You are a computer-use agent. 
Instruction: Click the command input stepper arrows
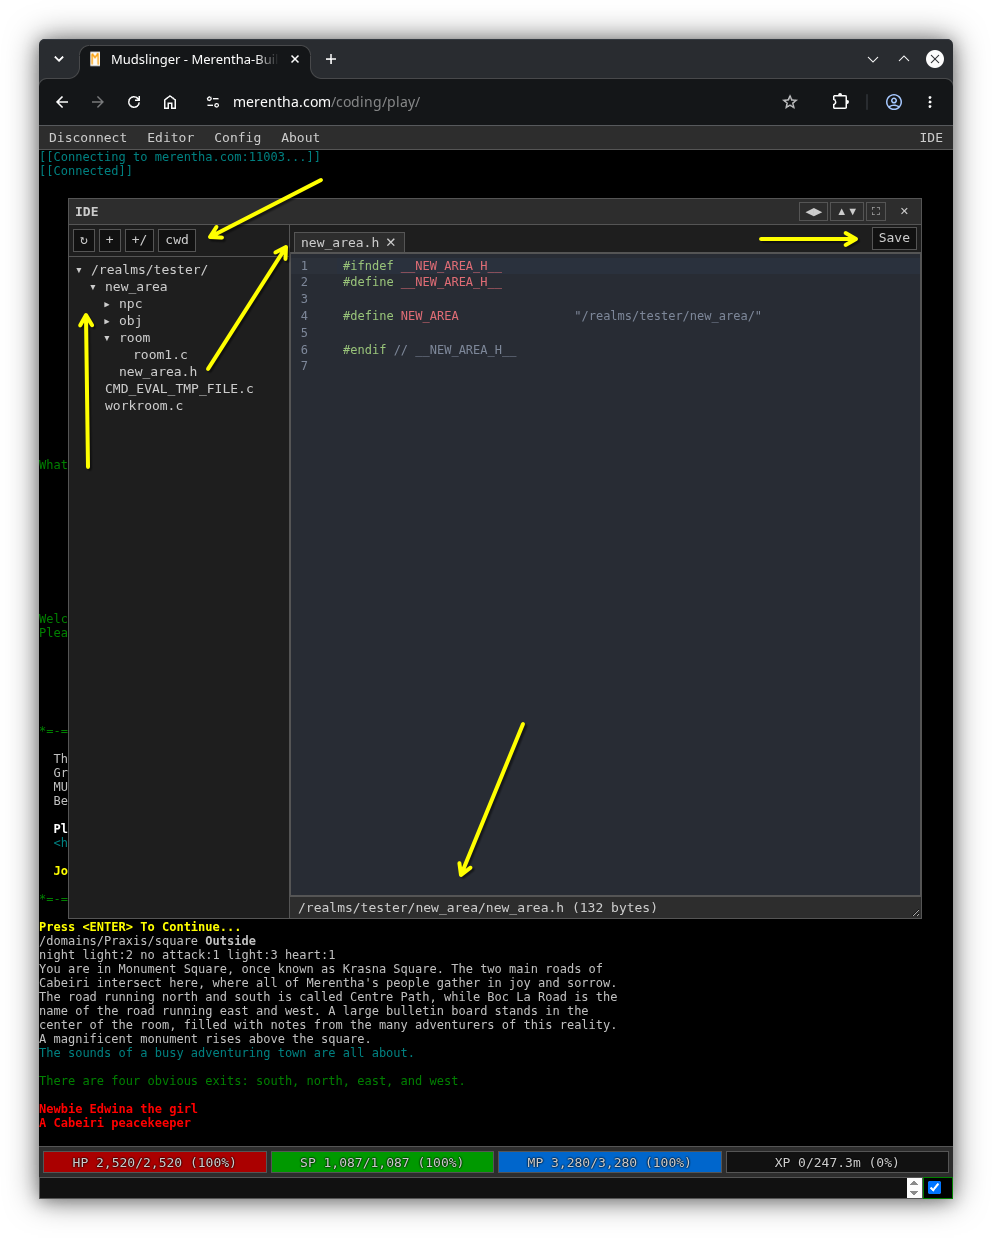point(914,1188)
